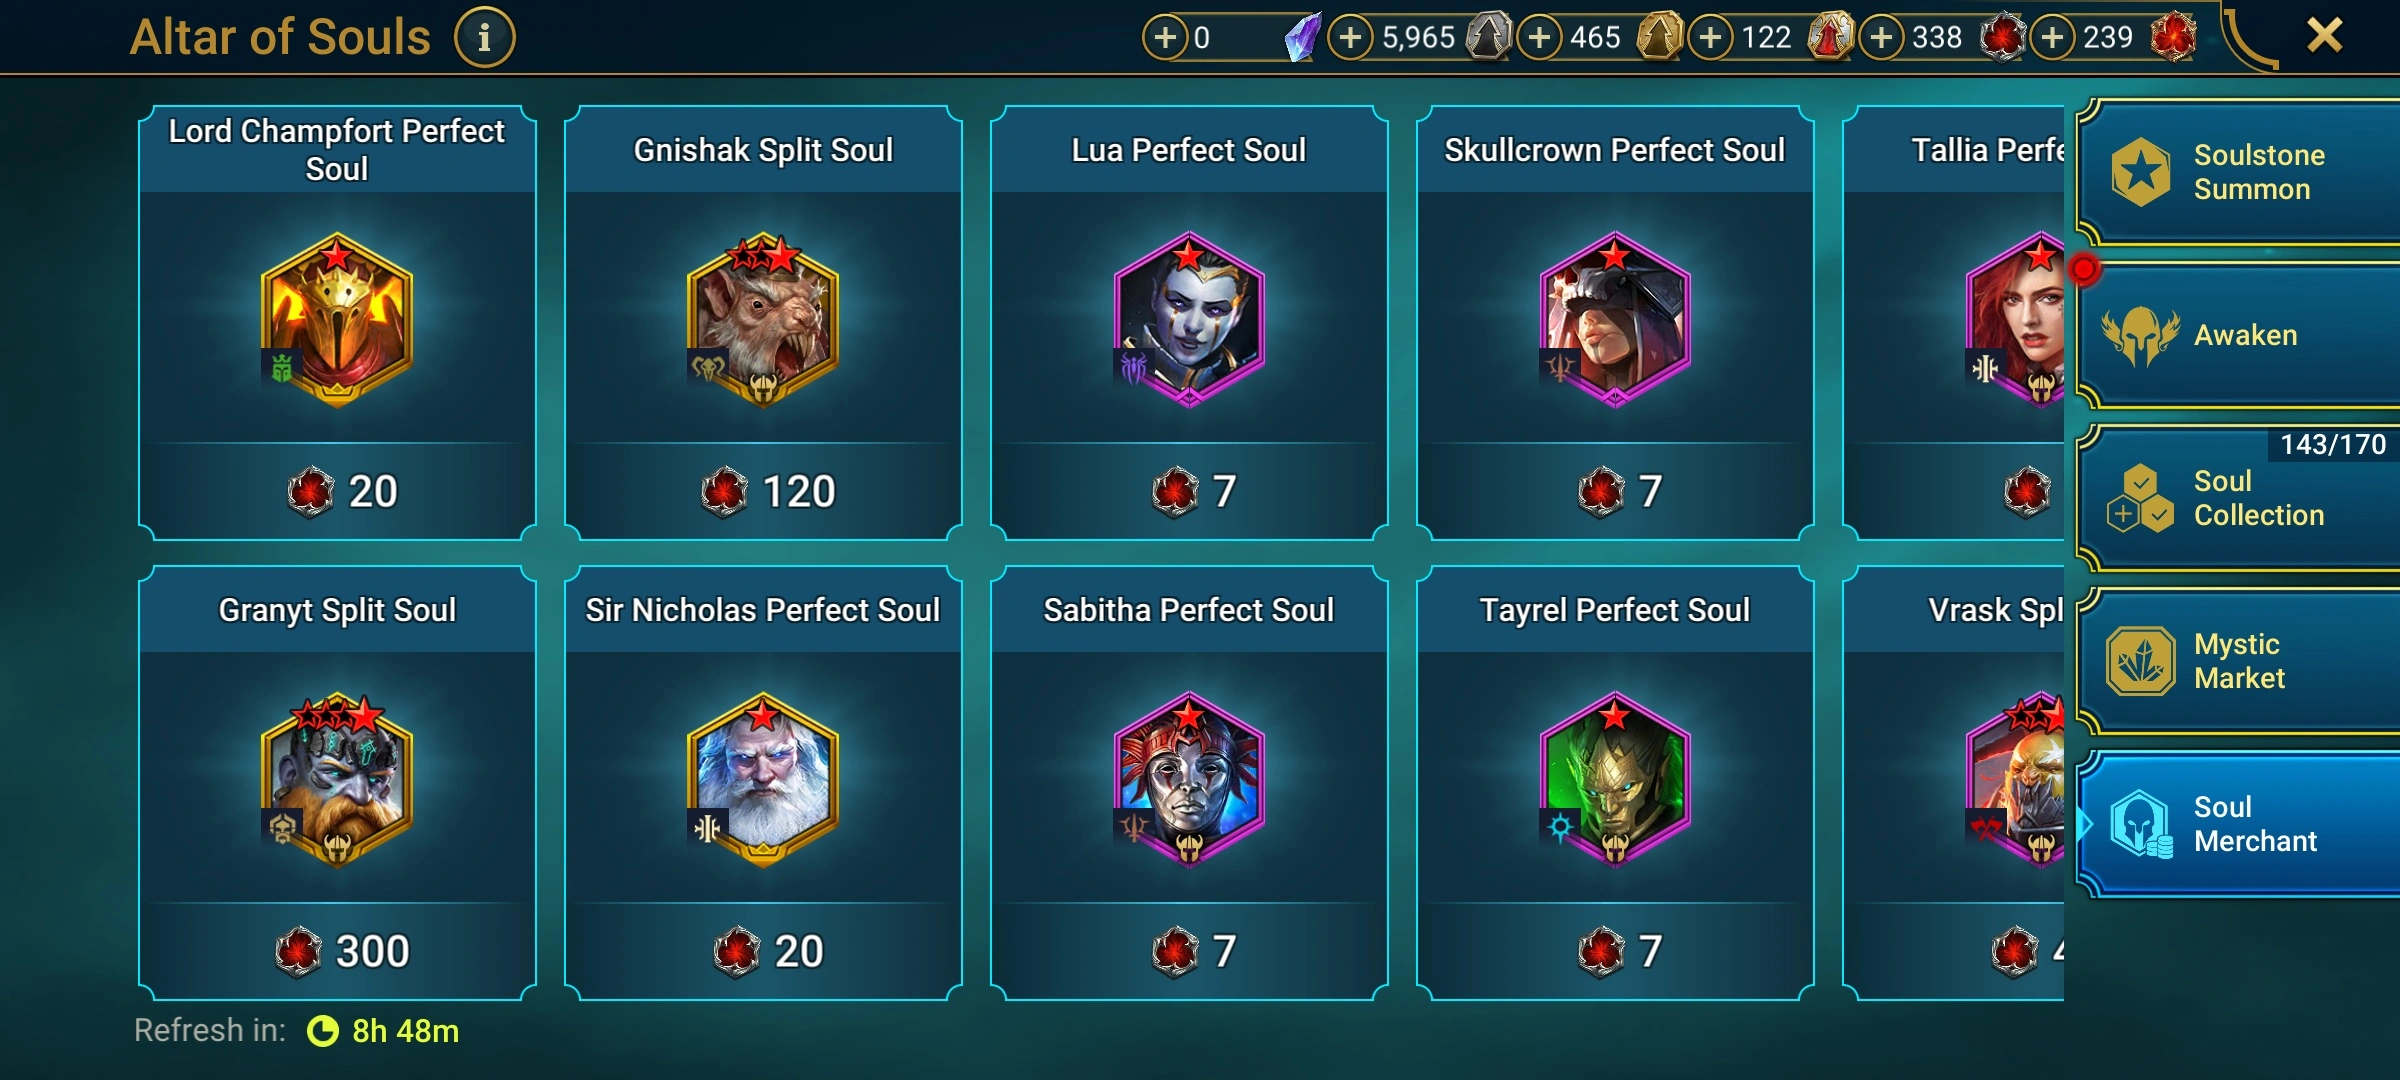The image size is (2400, 1080).
Task: Tap the plus next to 465
Action: coord(1540,38)
